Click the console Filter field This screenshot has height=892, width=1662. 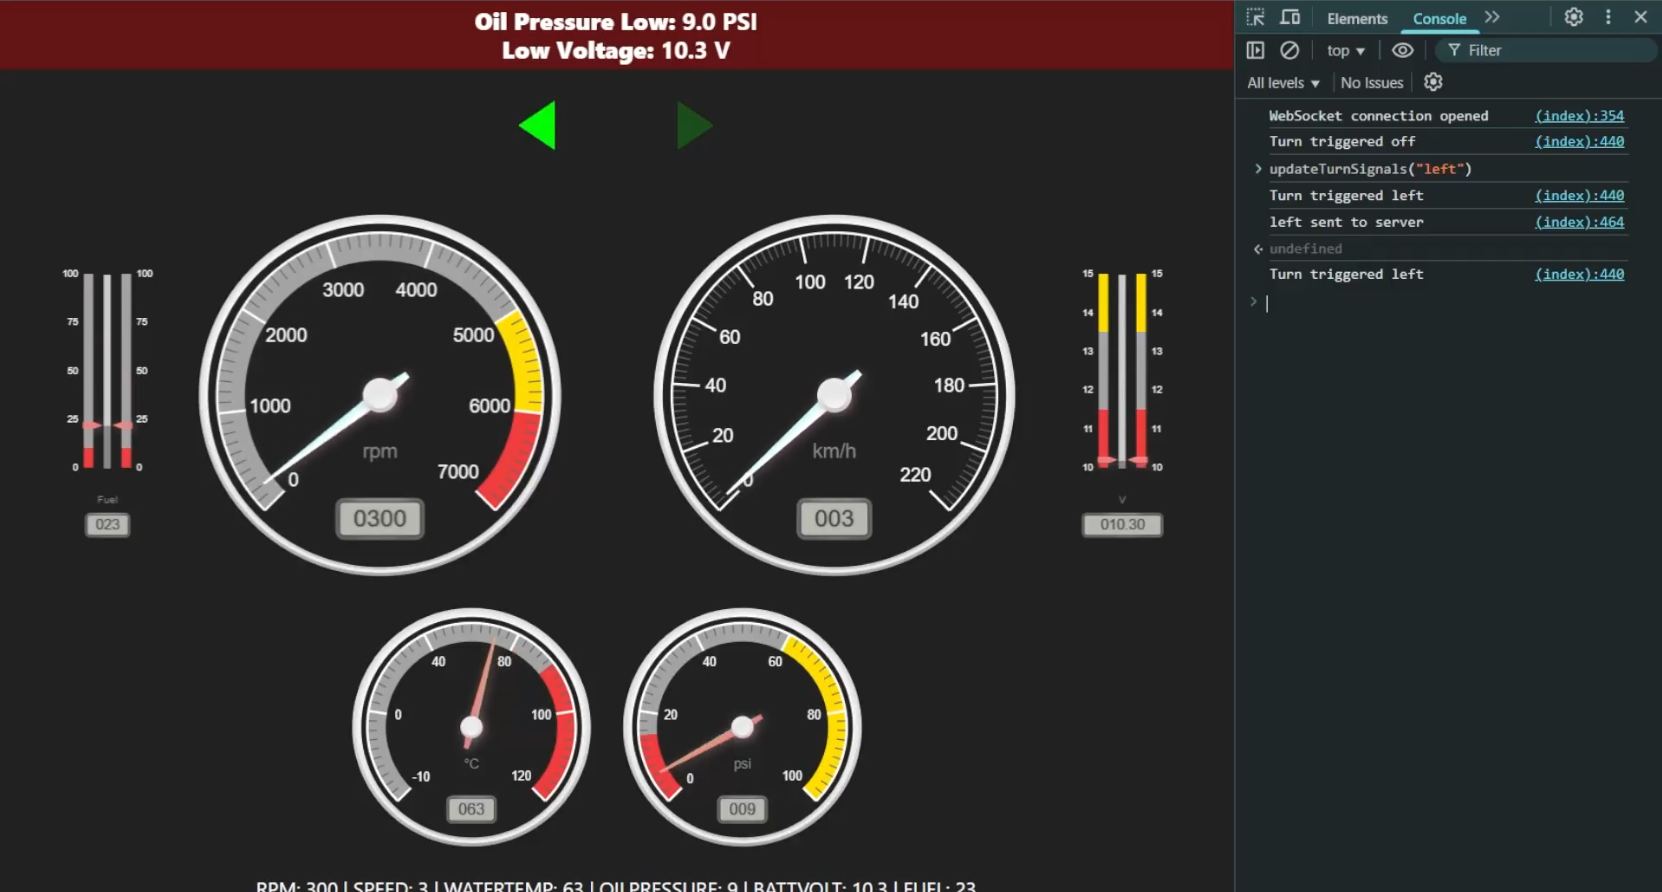coord(1546,50)
